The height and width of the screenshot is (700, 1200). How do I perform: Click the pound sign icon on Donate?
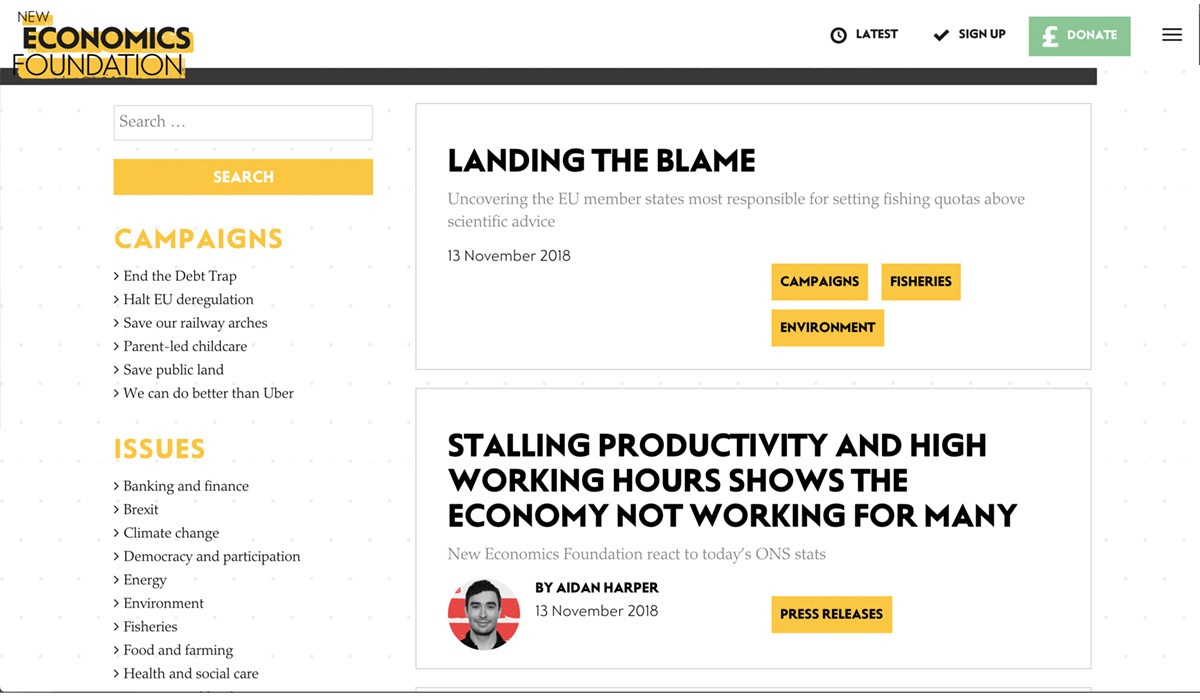pos(1050,36)
